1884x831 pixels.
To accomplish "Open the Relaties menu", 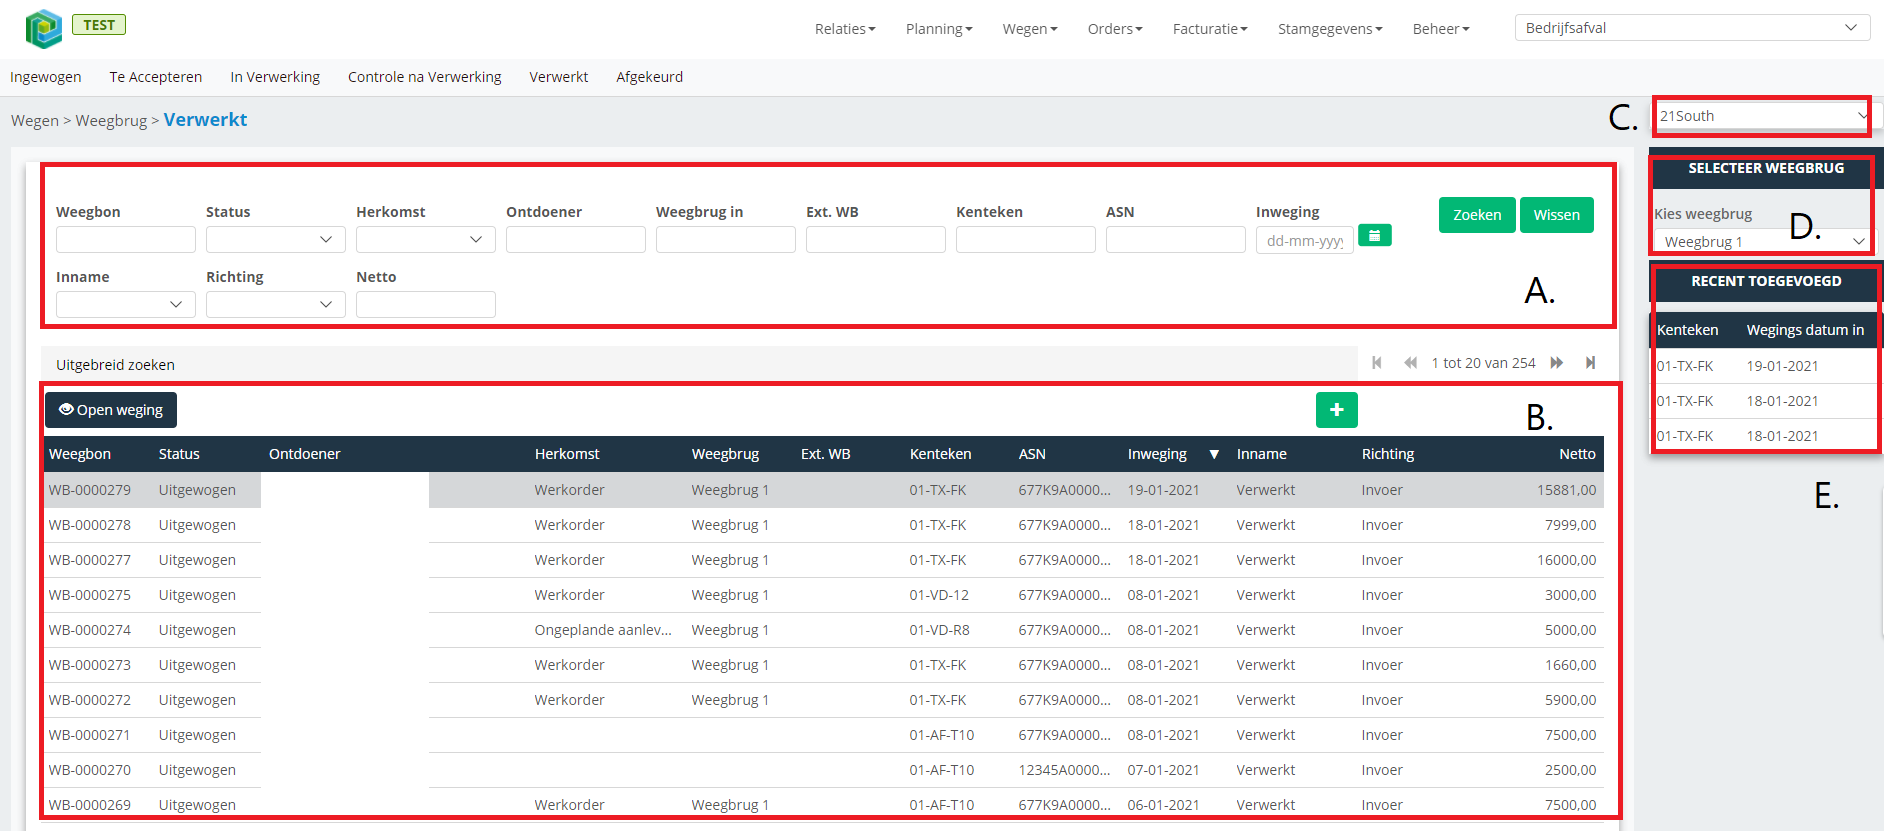I will tap(845, 29).
